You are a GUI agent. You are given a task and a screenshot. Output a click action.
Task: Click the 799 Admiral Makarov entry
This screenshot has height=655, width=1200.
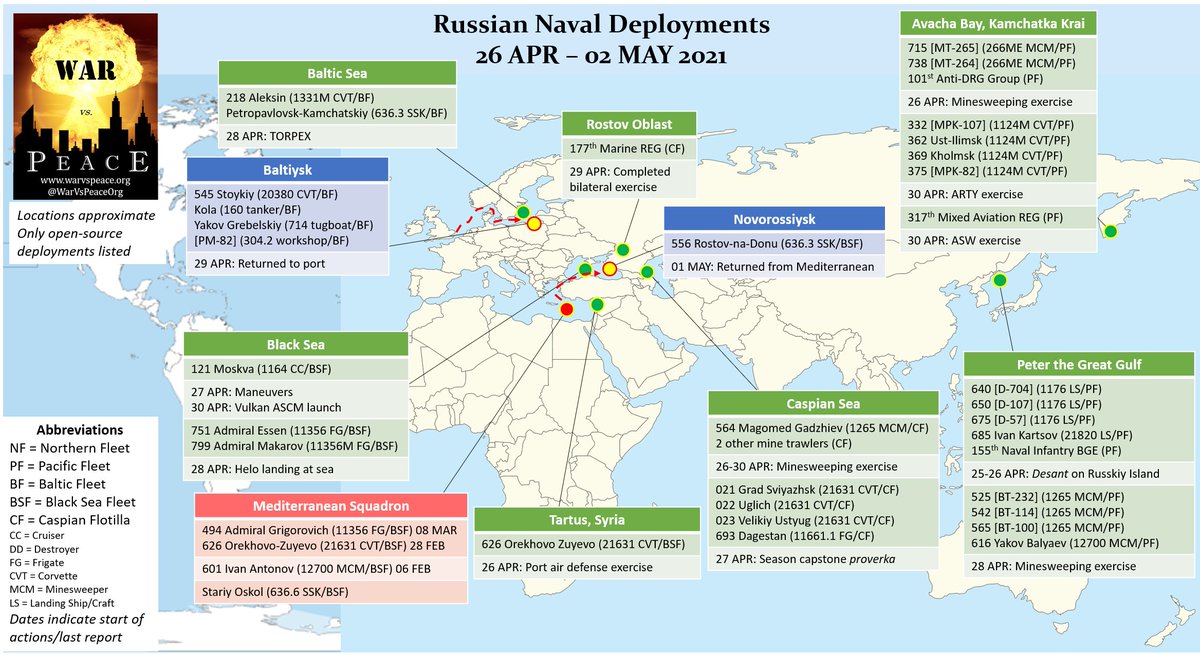[x=295, y=448]
